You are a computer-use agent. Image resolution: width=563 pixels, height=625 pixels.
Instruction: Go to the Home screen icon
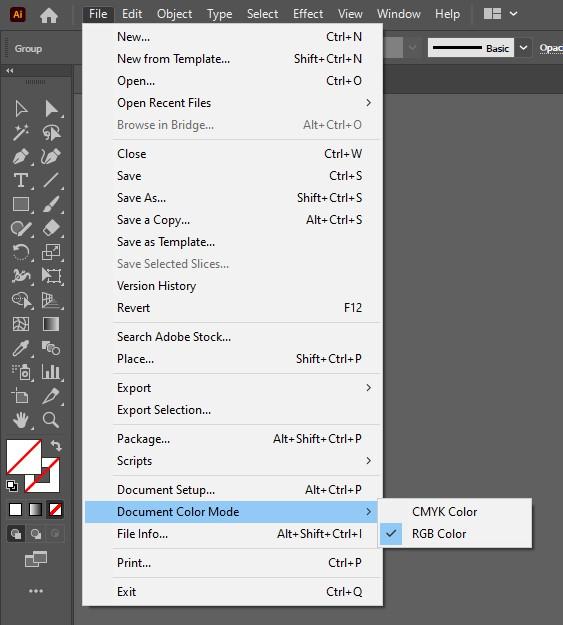click(49, 15)
